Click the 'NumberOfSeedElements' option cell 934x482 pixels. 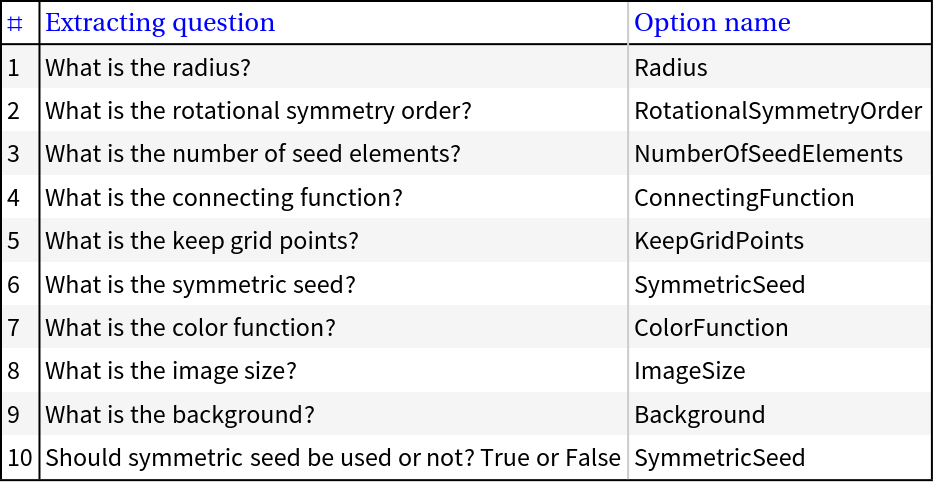pyautogui.click(x=768, y=155)
